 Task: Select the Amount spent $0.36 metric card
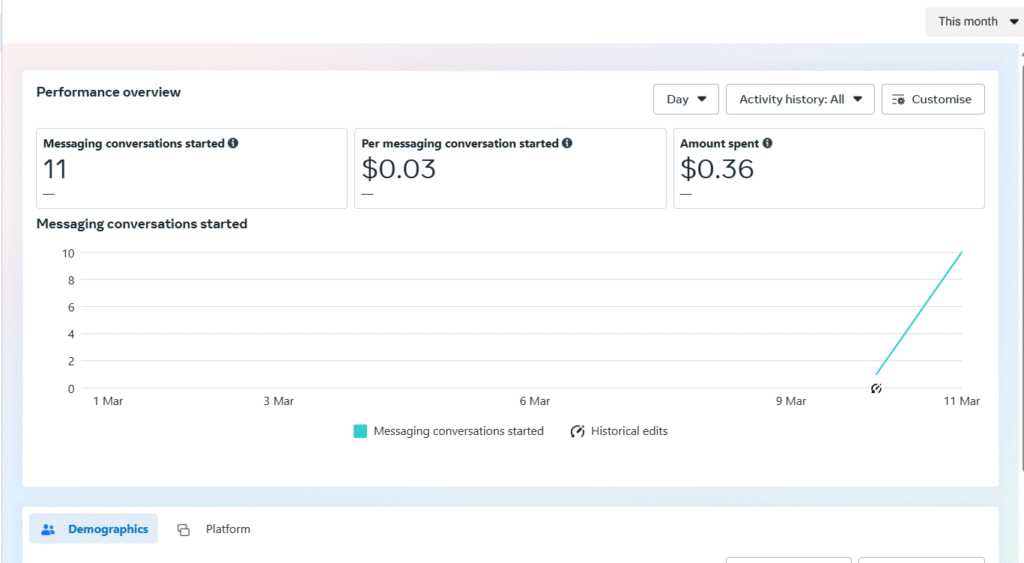(x=828, y=168)
